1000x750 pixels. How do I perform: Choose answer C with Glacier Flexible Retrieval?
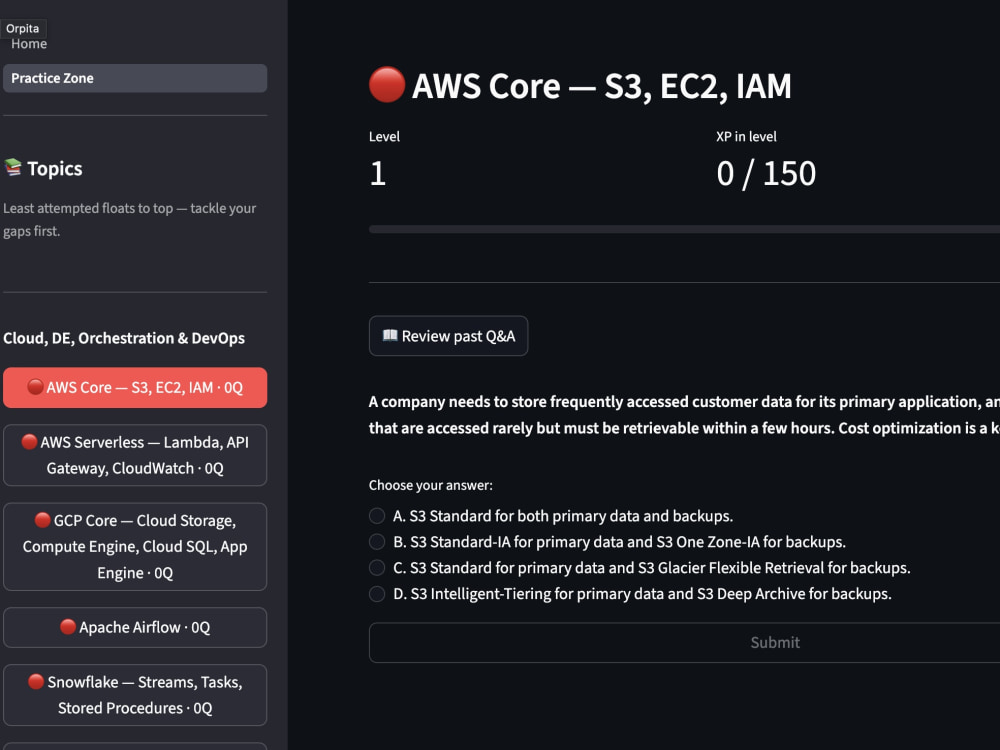[x=377, y=568]
